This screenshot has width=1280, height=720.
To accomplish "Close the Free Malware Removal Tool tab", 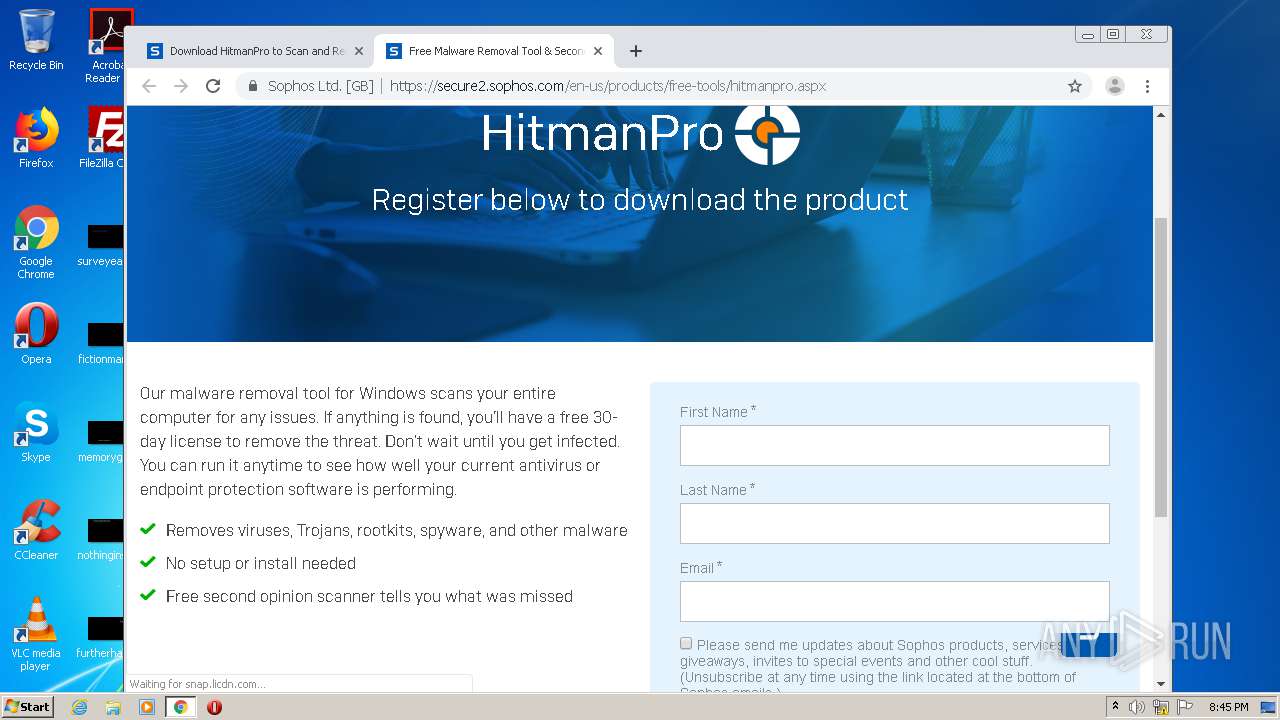I will pyautogui.click(x=598, y=51).
